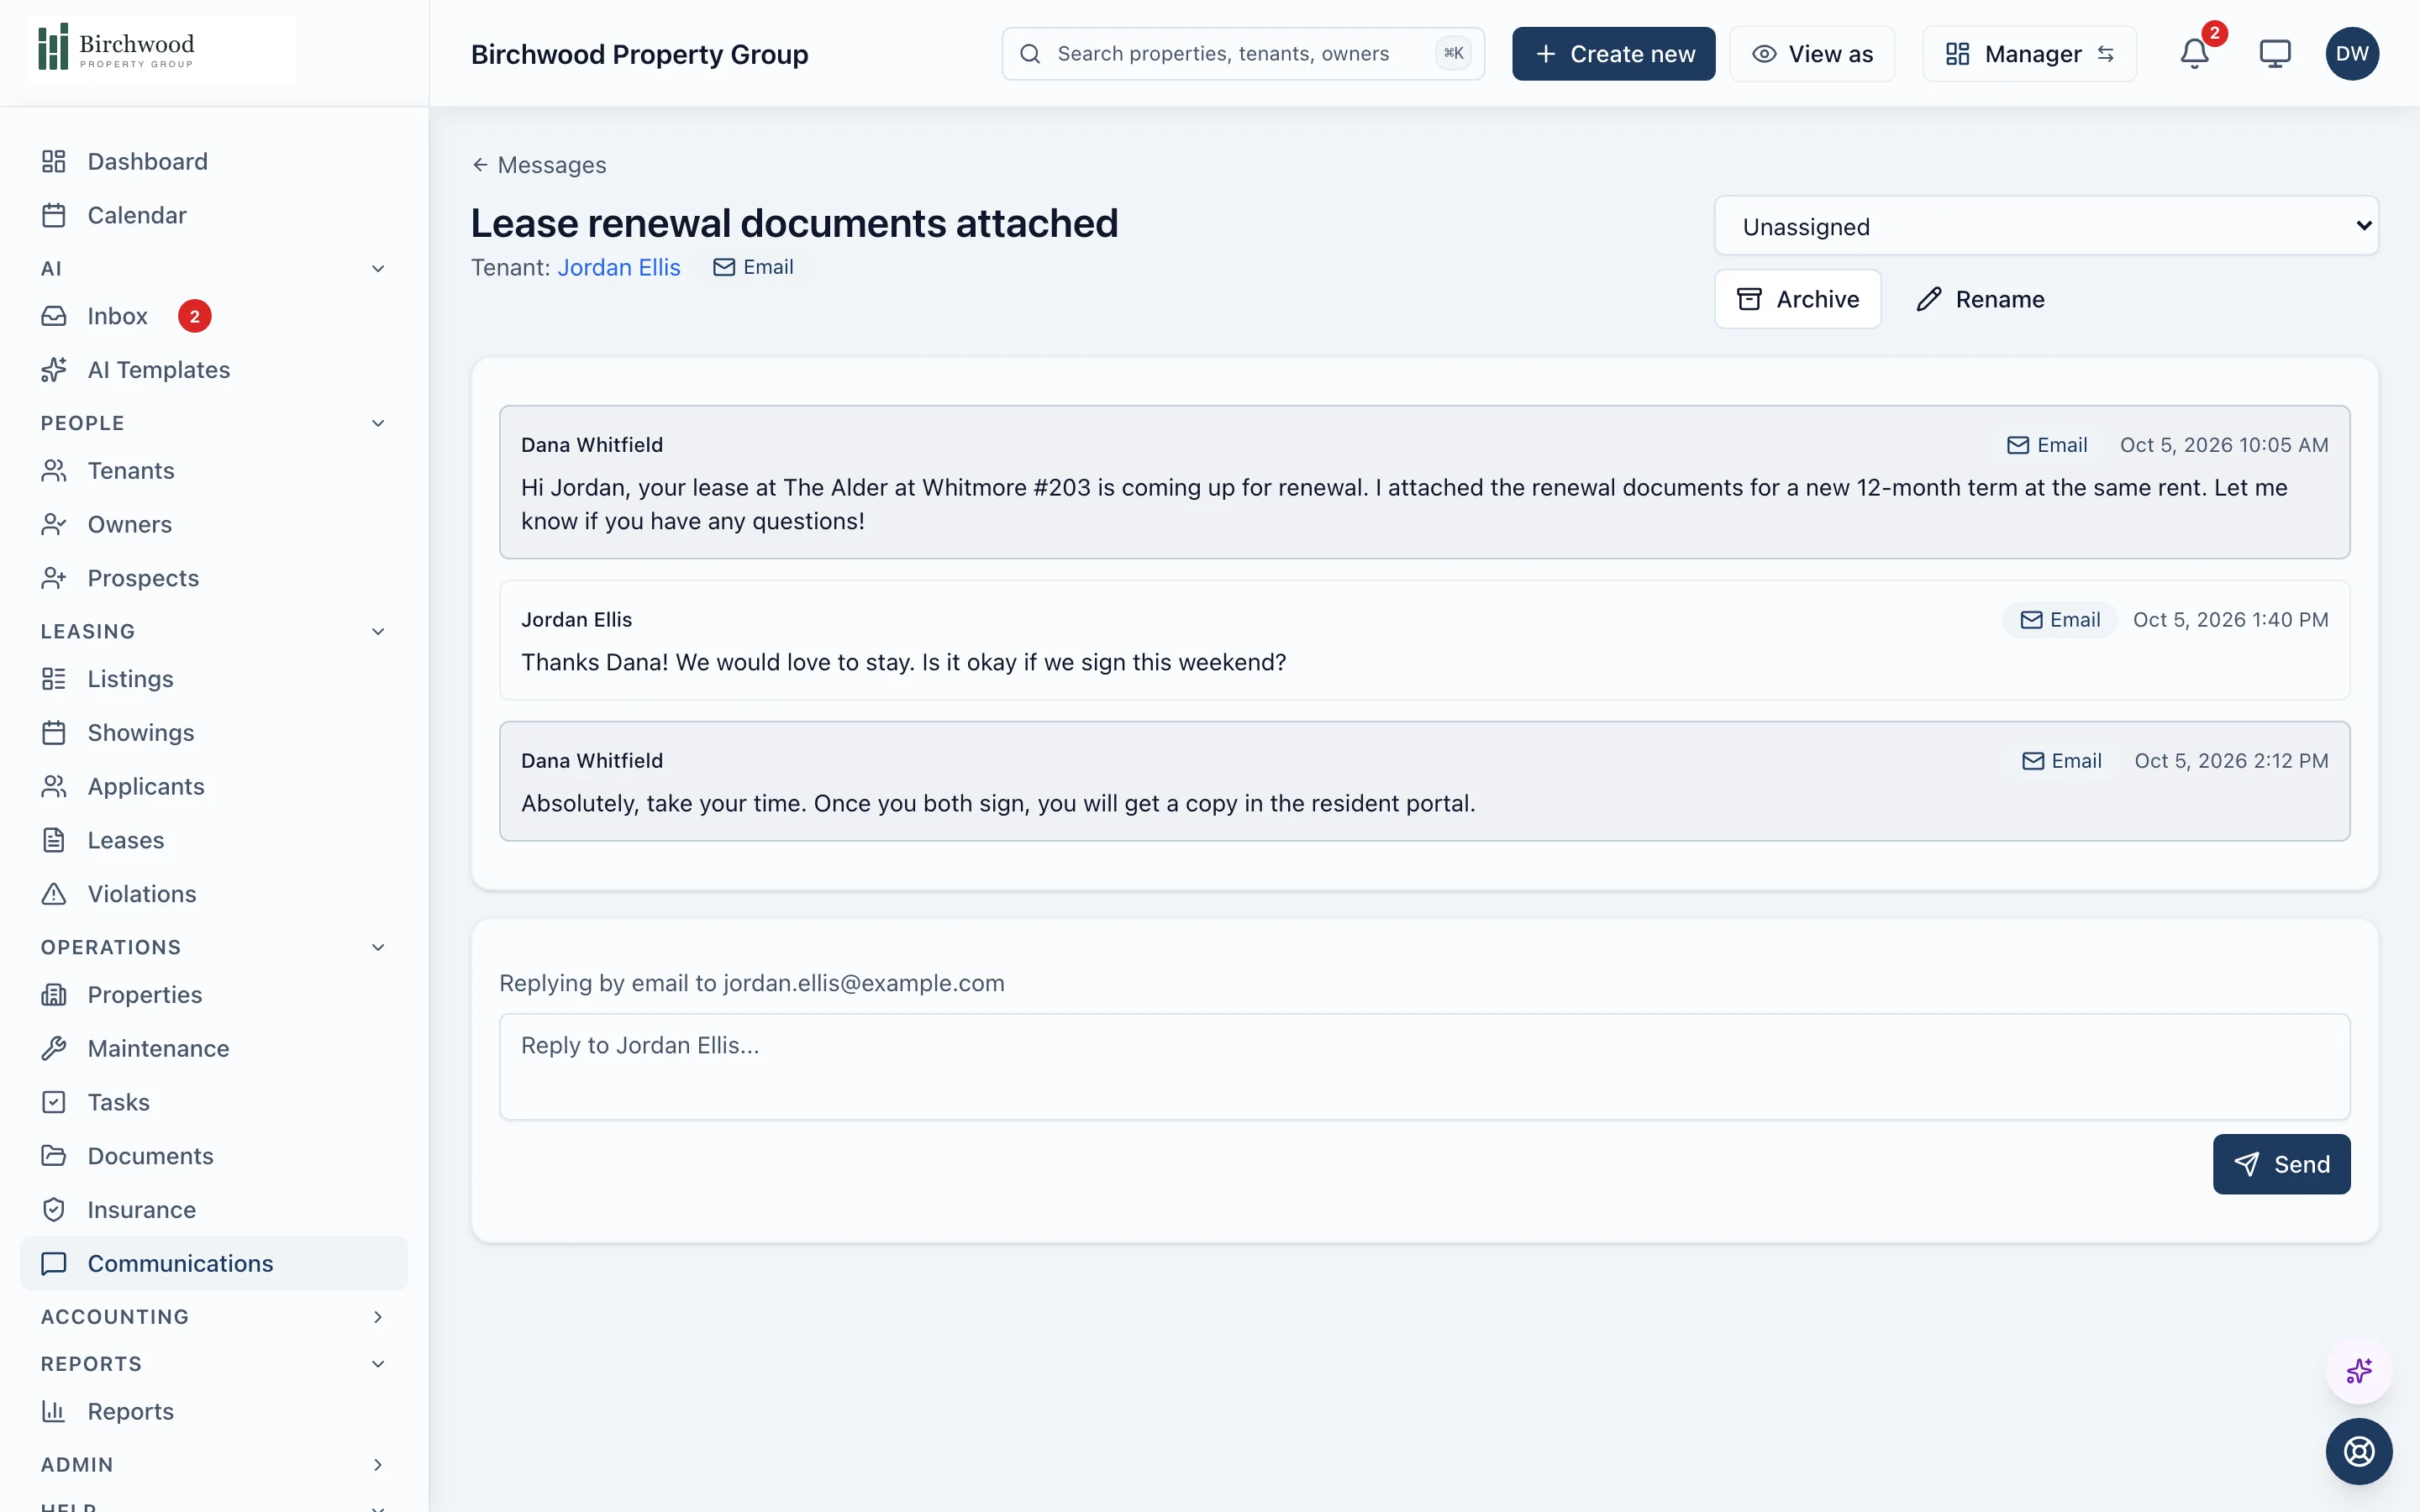Open the help lifebuoy button
The image size is (2420, 1512).
pos(2359,1451)
